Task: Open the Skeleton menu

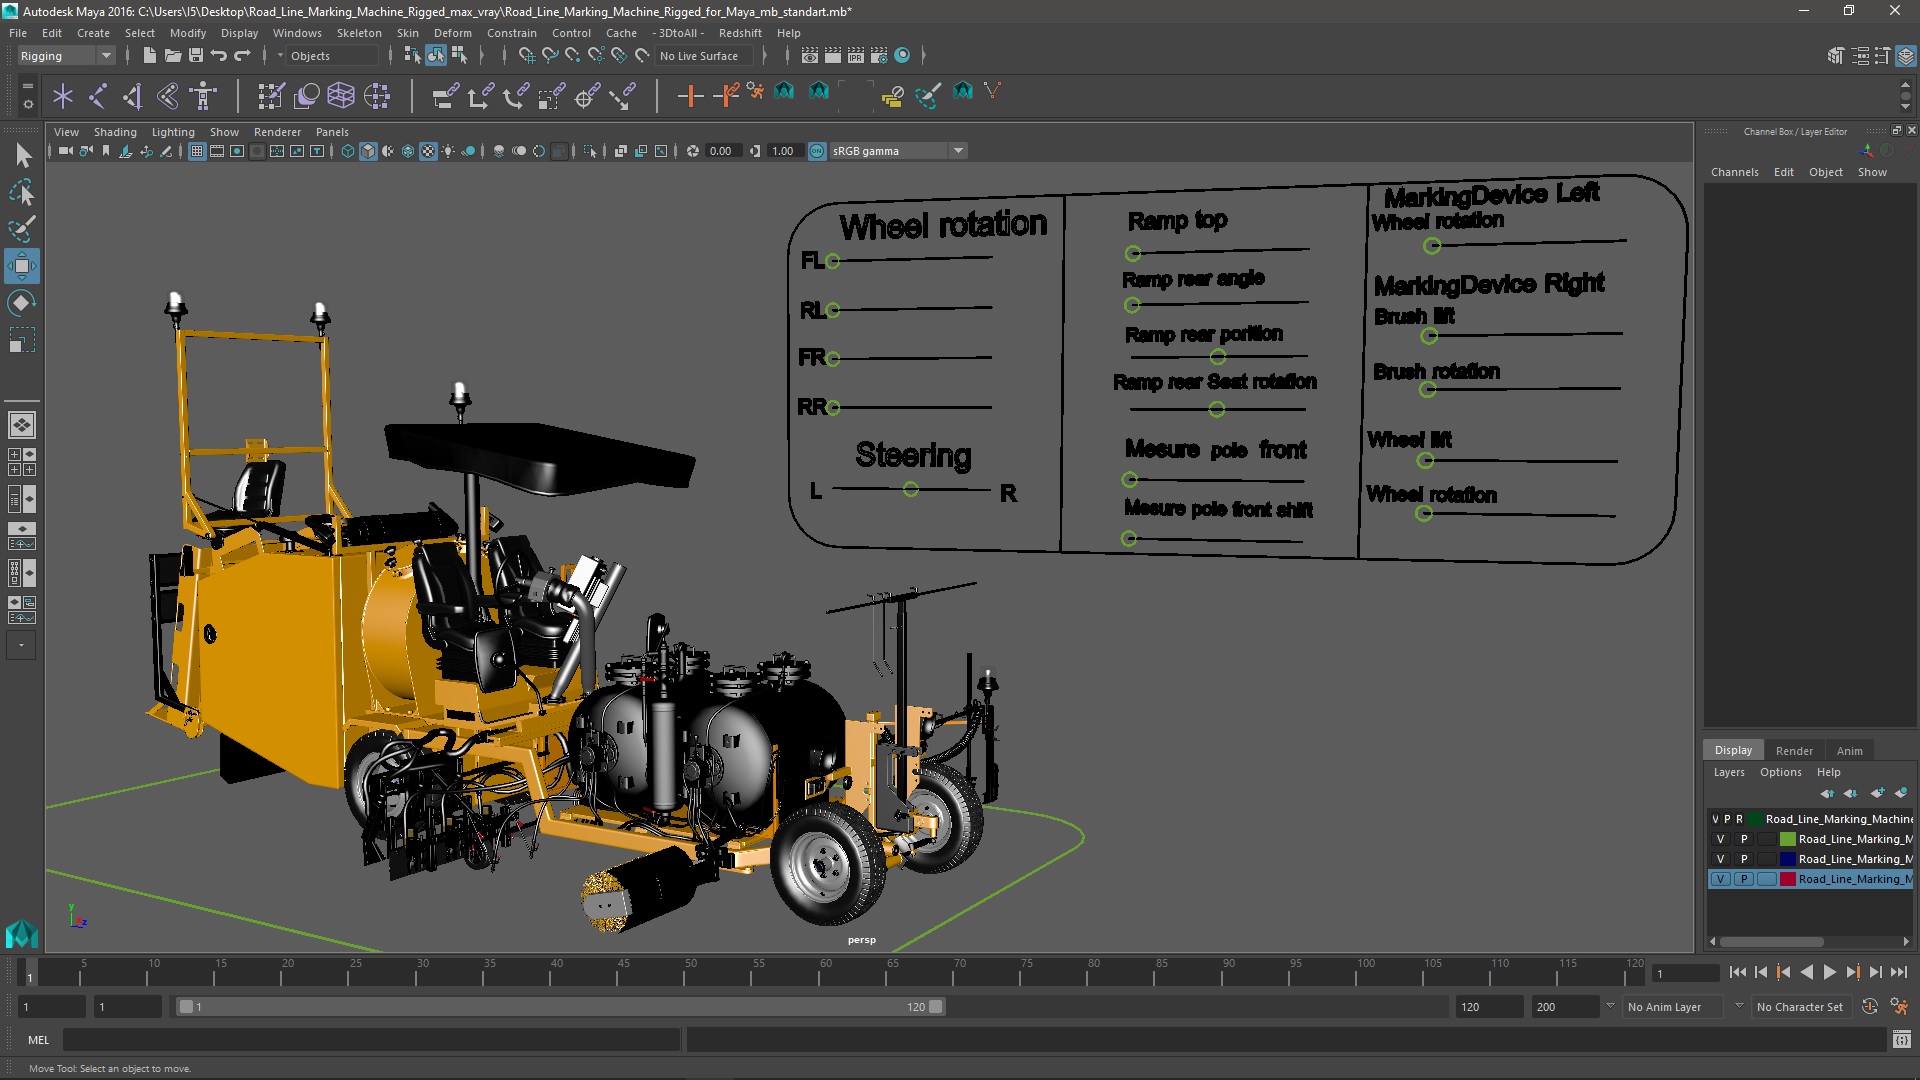Action: pyautogui.click(x=359, y=33)
